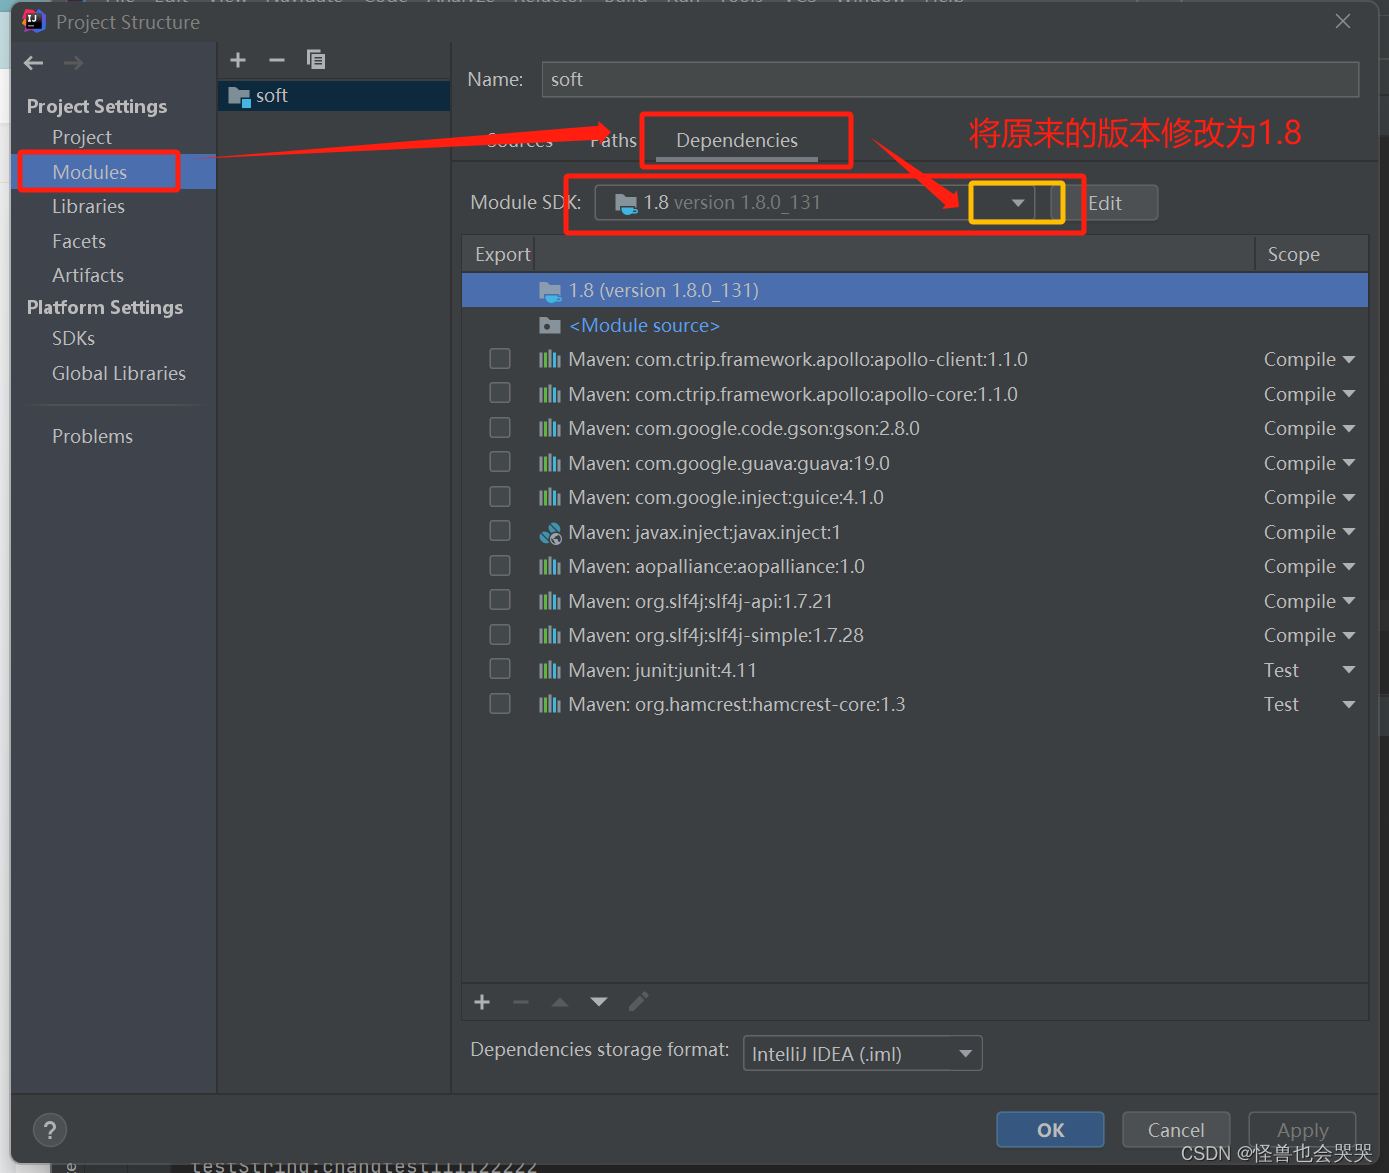Open the Module SDK dropdown arrow

tap(1016, 202)
